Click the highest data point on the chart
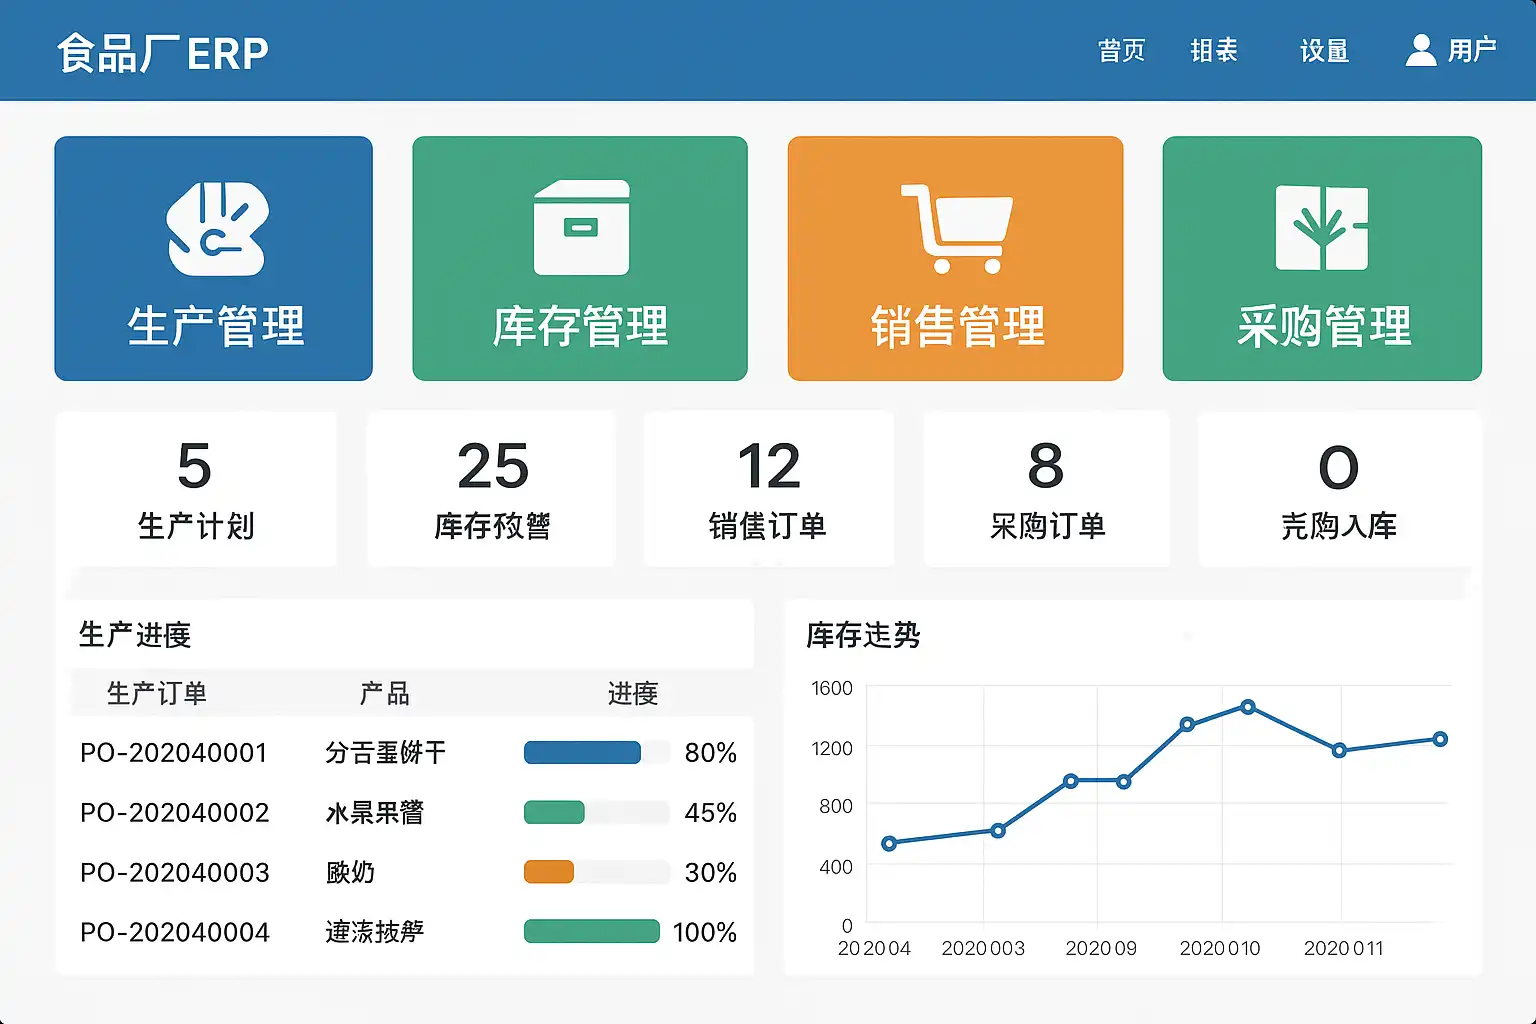Screen dimensions: 1536x1024 click(1248, 707)
